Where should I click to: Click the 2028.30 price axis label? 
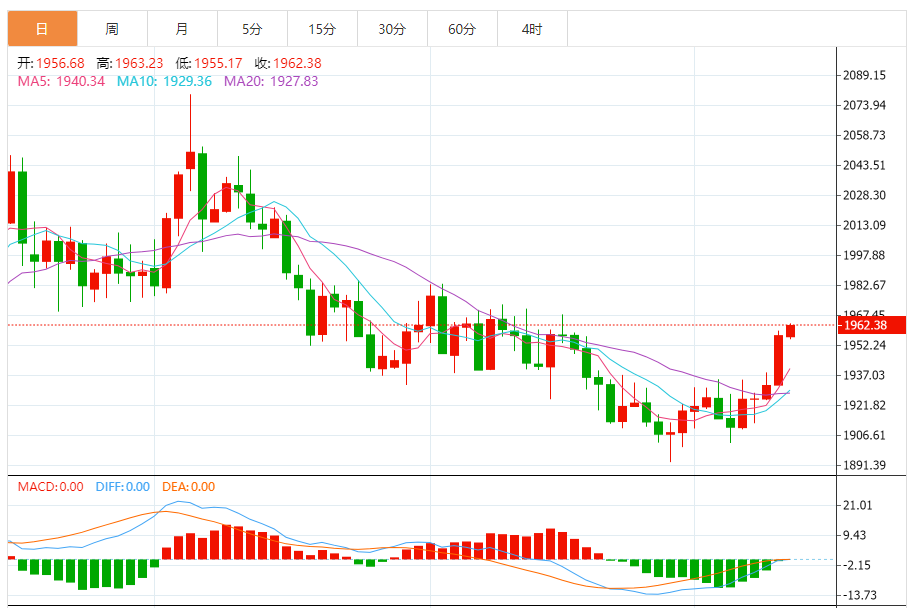tap(864, 195)
